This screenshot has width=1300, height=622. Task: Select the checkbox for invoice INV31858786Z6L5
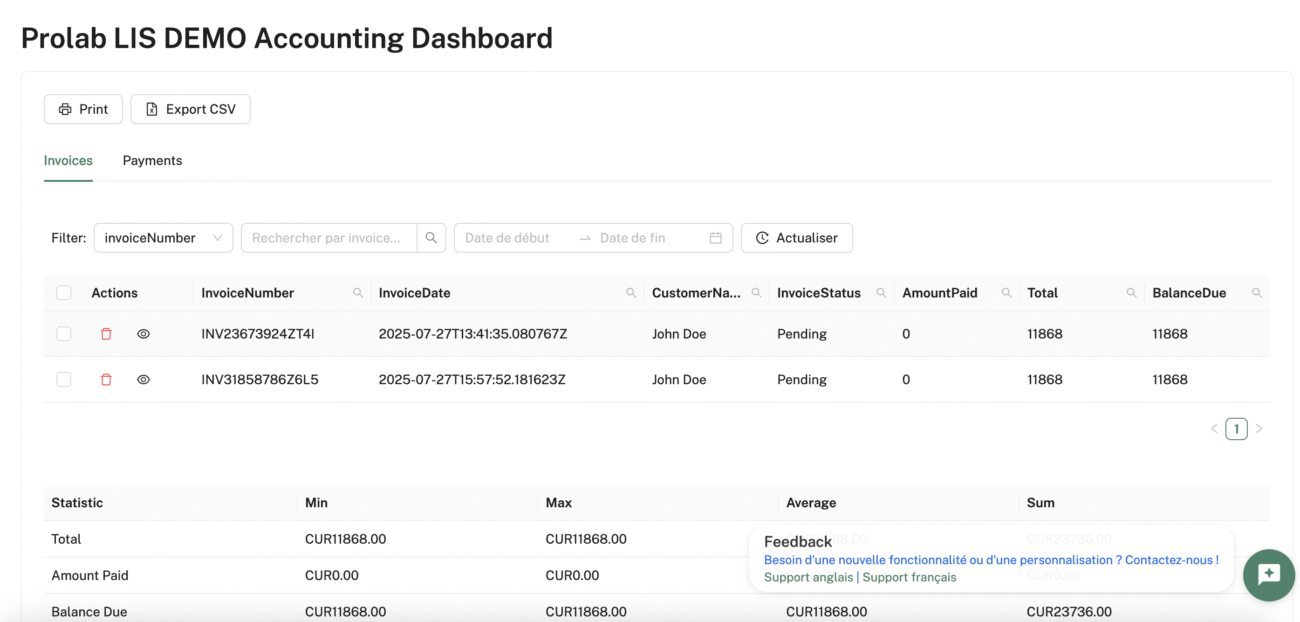[64, 380]
